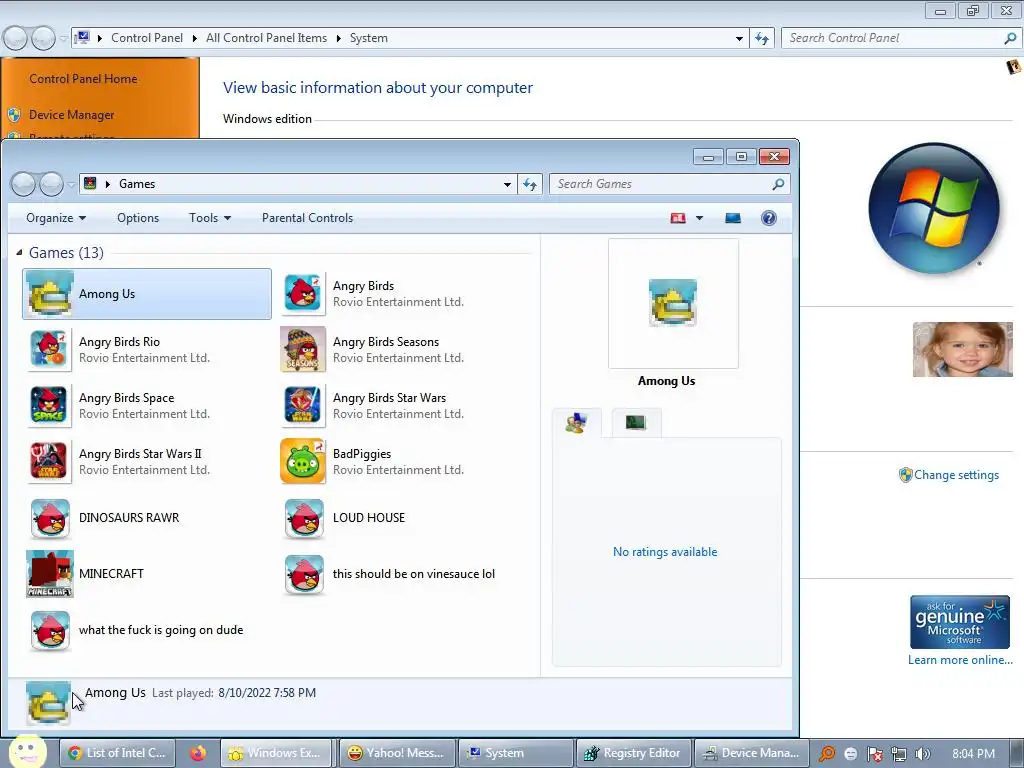Open the Games window help icon
Screen dimensions: 1024x768
[769, 218]
